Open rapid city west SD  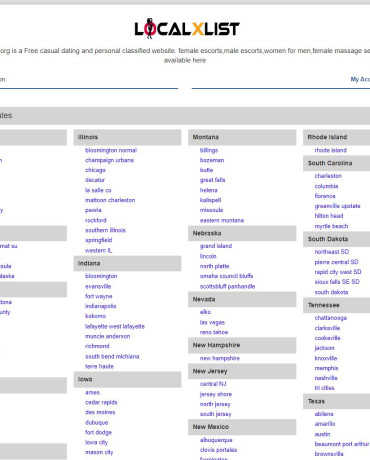pyautogui.click(x=338, y=272)
